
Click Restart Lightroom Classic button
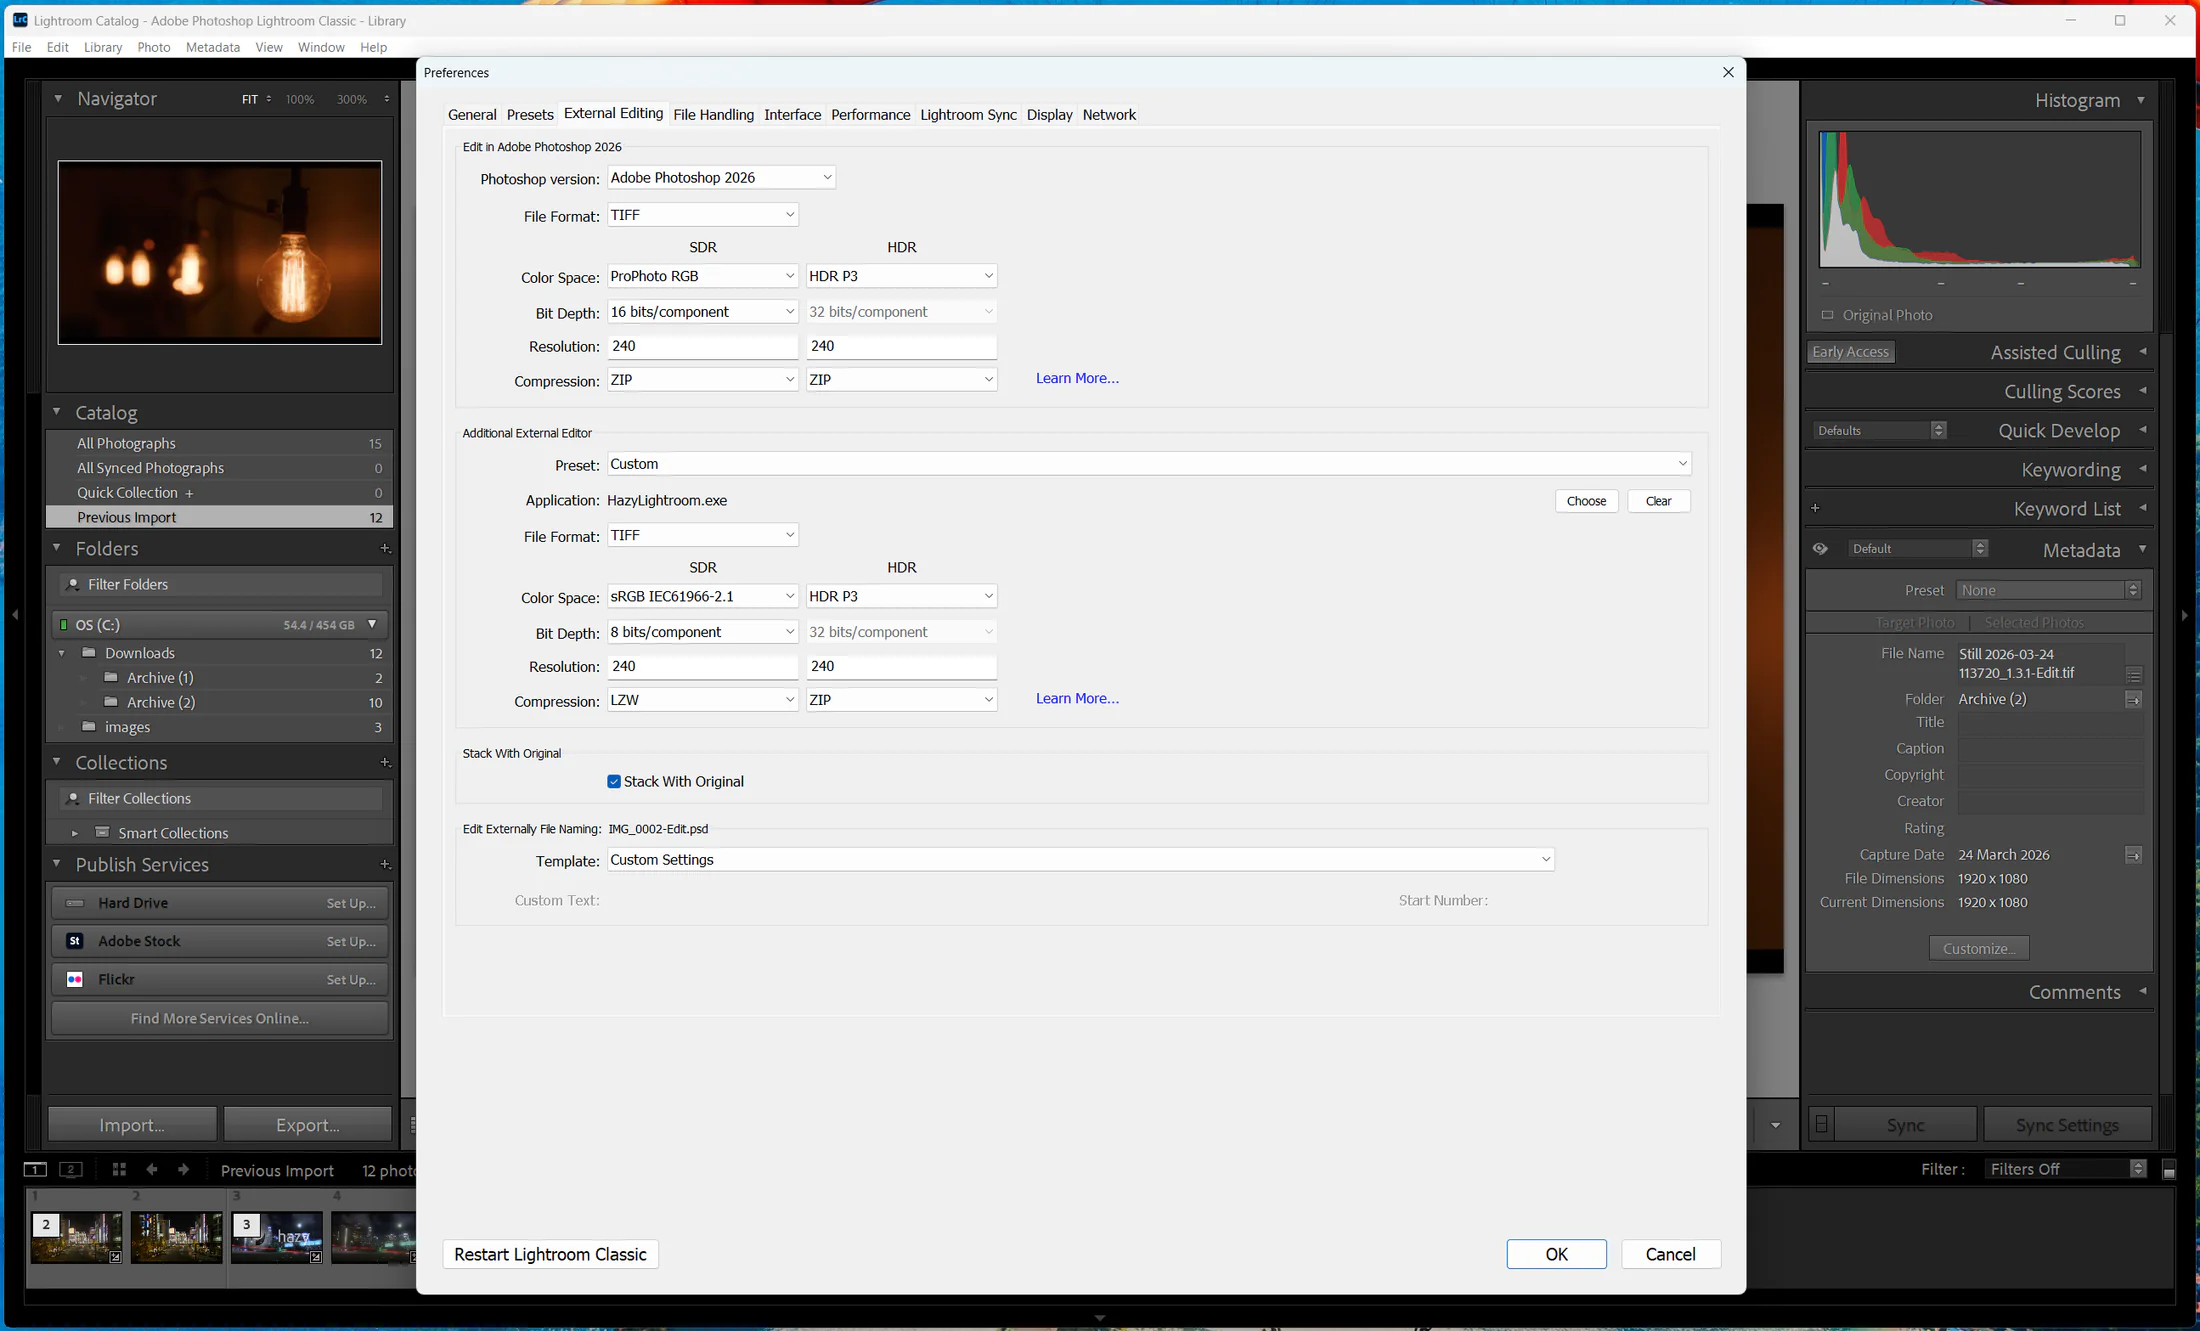click(550, 1254)
